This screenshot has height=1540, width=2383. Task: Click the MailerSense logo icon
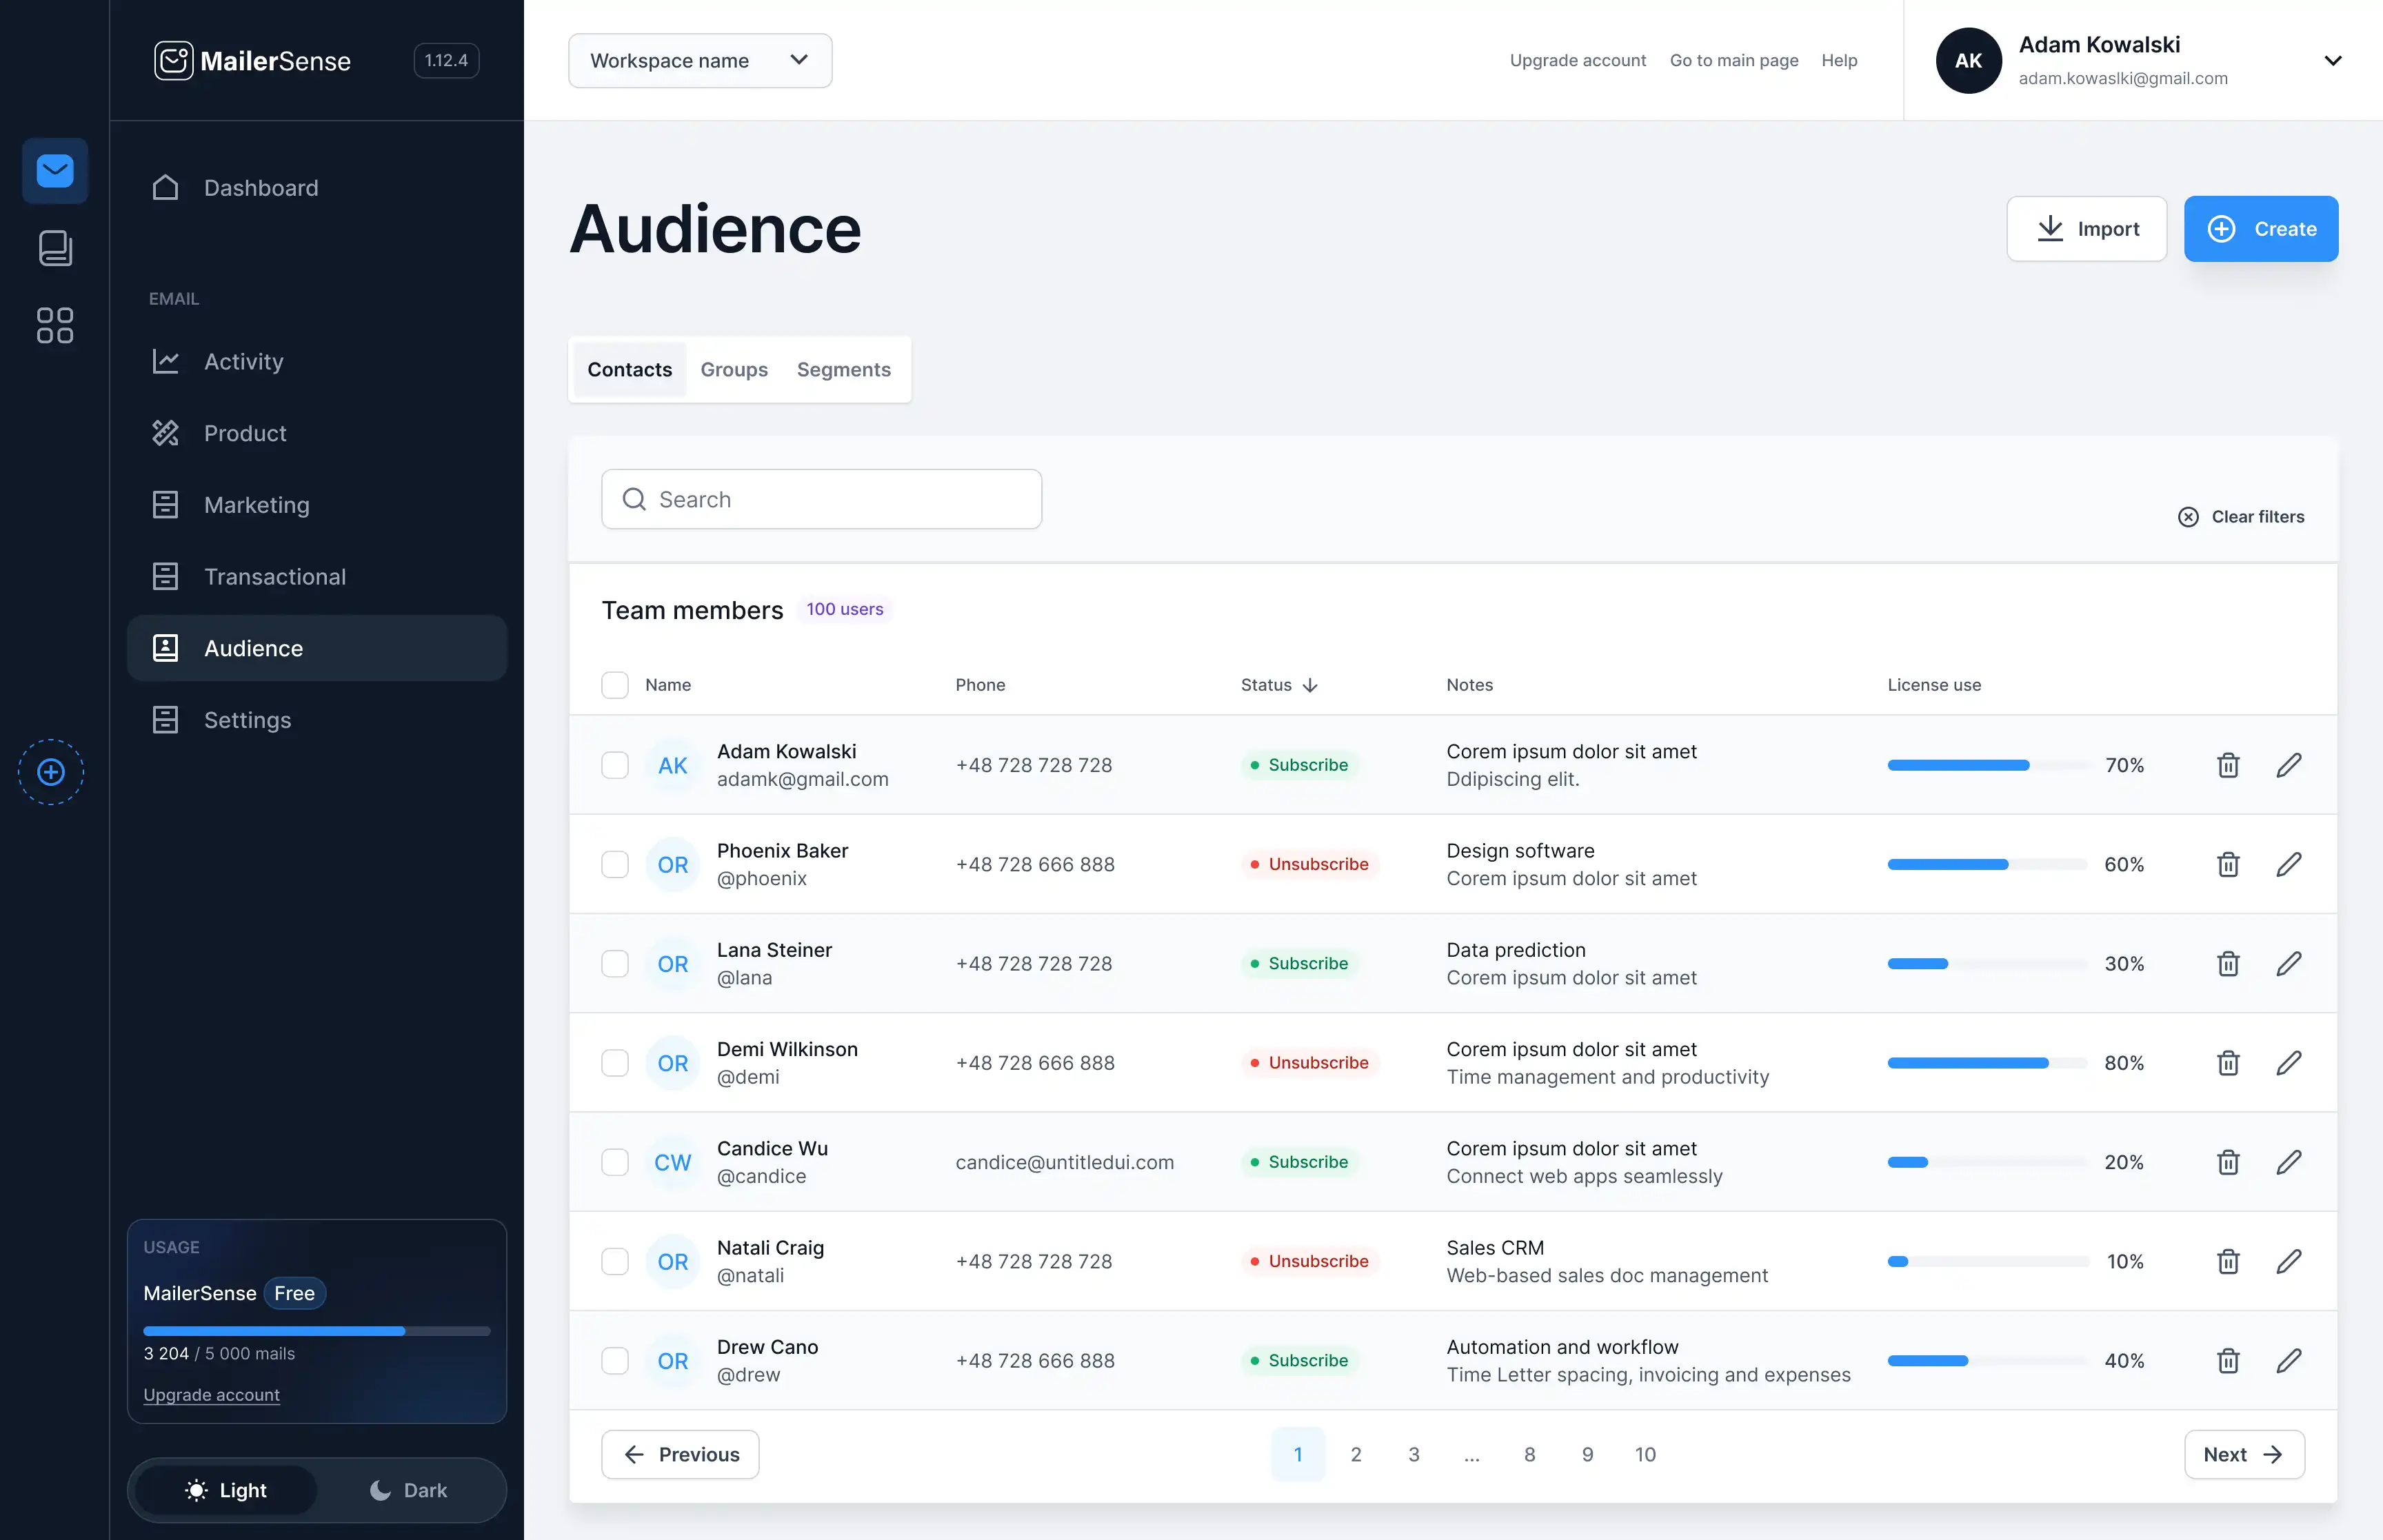point(174,61)
